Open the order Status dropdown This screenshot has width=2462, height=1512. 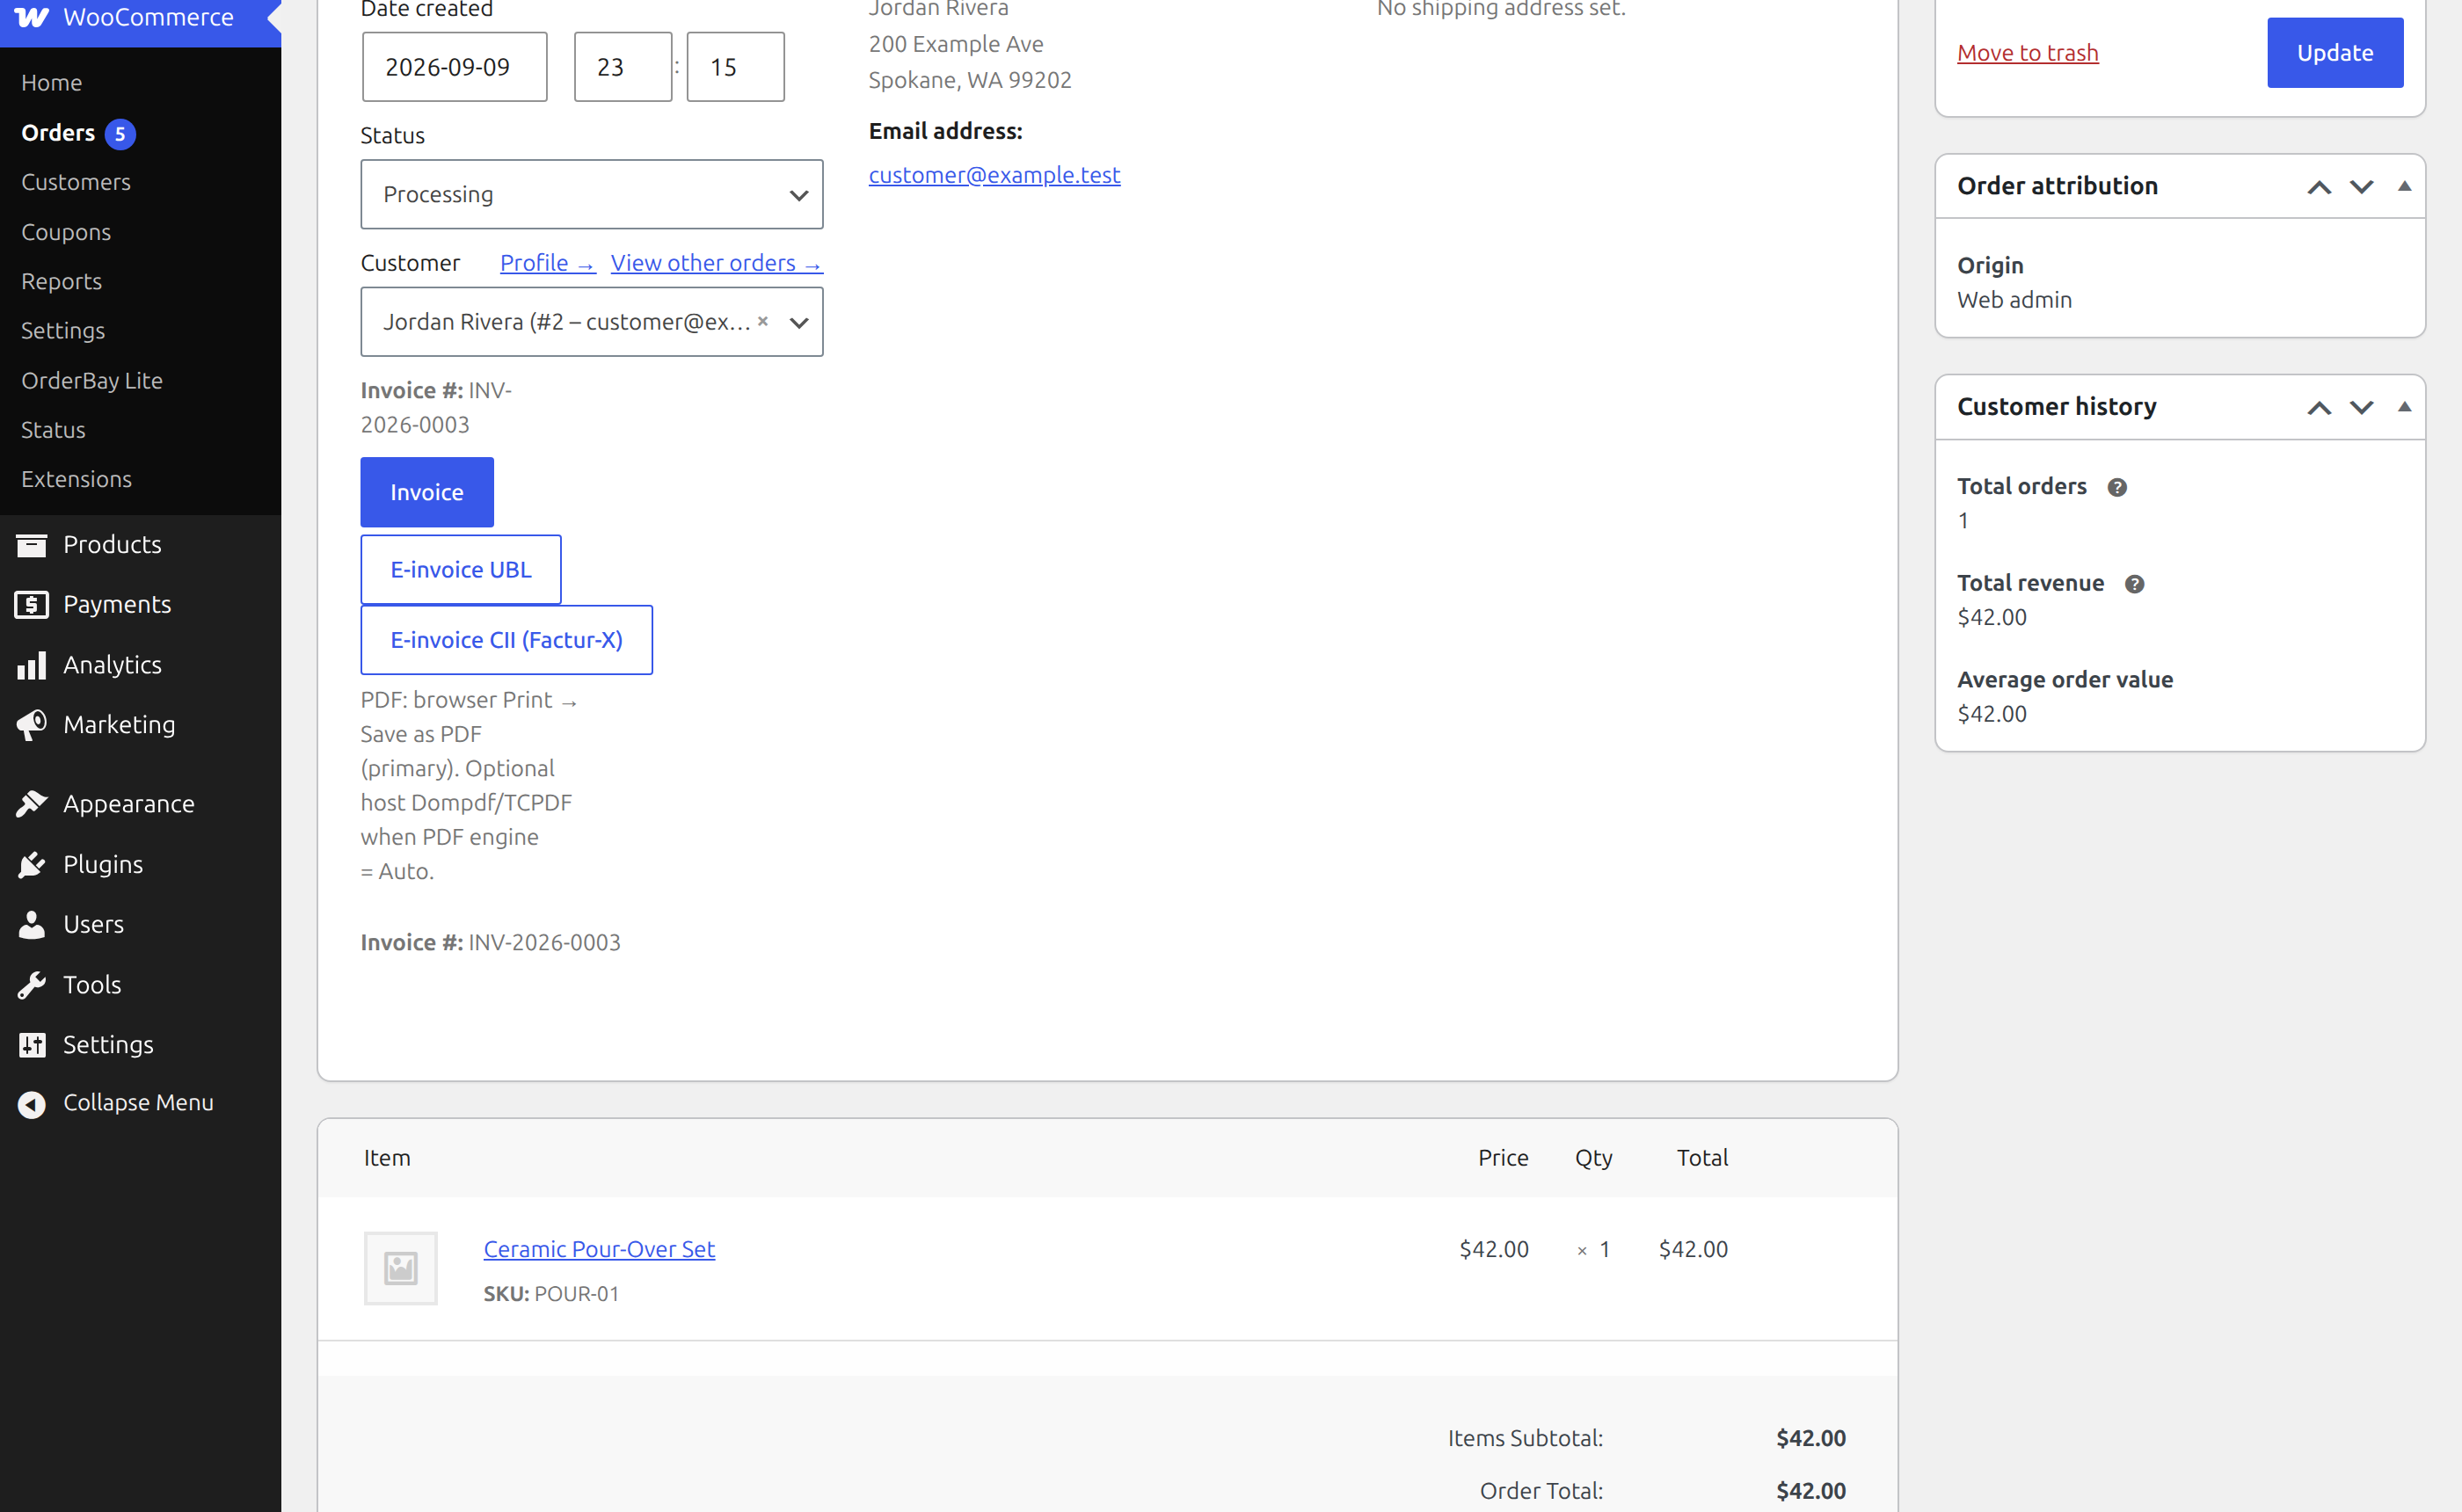click(x=592, y=194)
